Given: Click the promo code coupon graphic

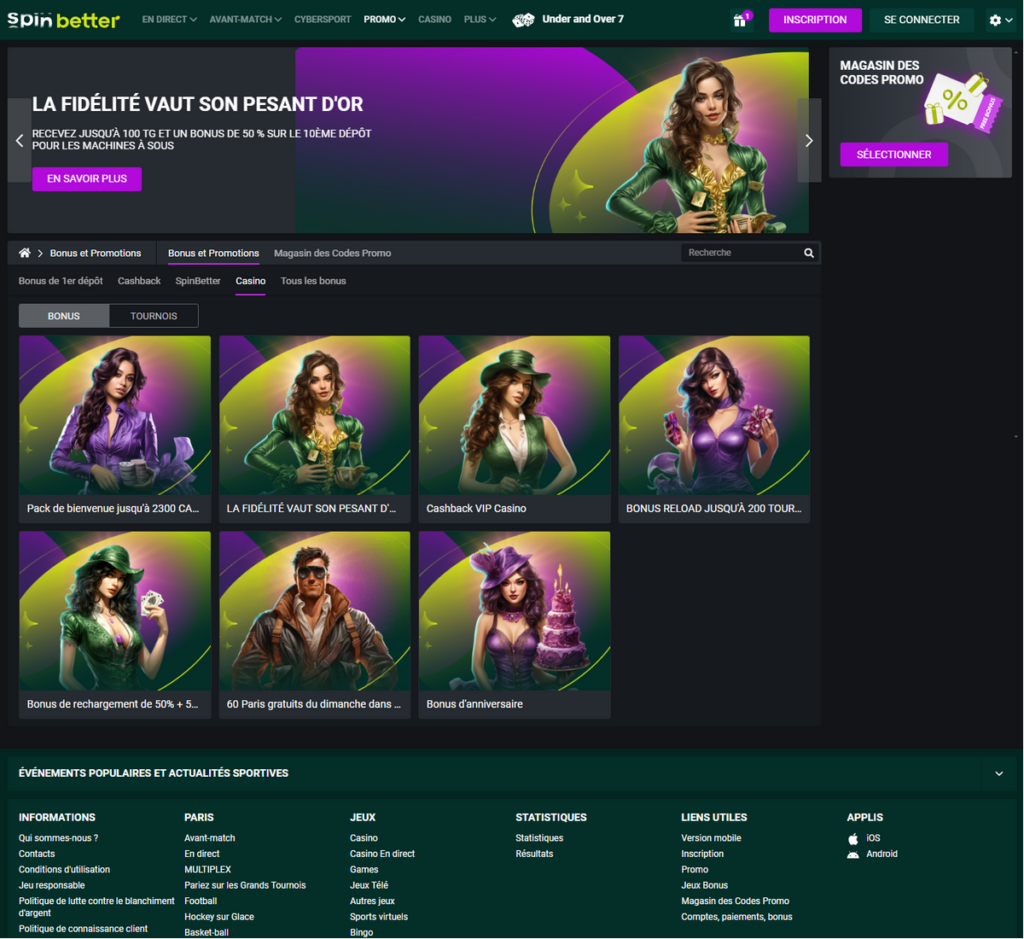Looking at the screenshot, I should (x=962, y=101).
